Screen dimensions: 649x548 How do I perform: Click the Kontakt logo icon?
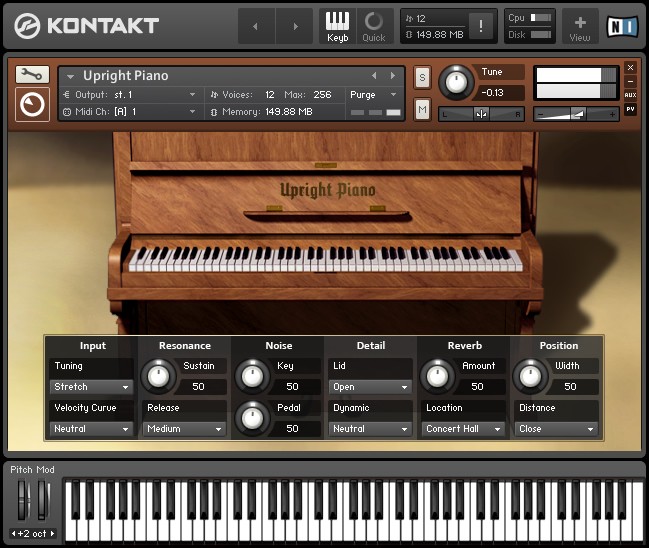coord(27,26)
